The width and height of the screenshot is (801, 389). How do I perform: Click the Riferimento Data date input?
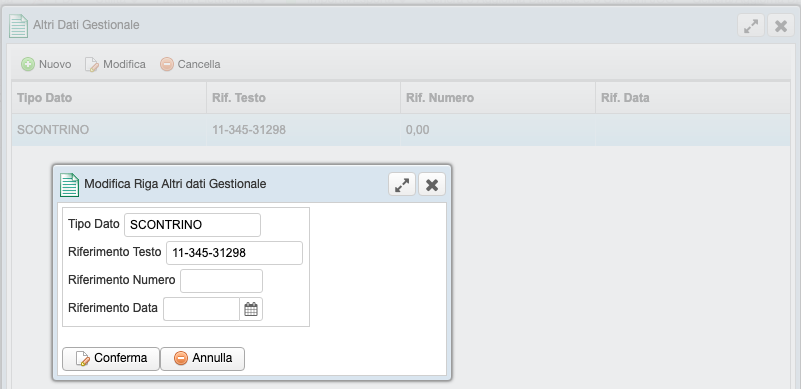(x=201, y=309)
